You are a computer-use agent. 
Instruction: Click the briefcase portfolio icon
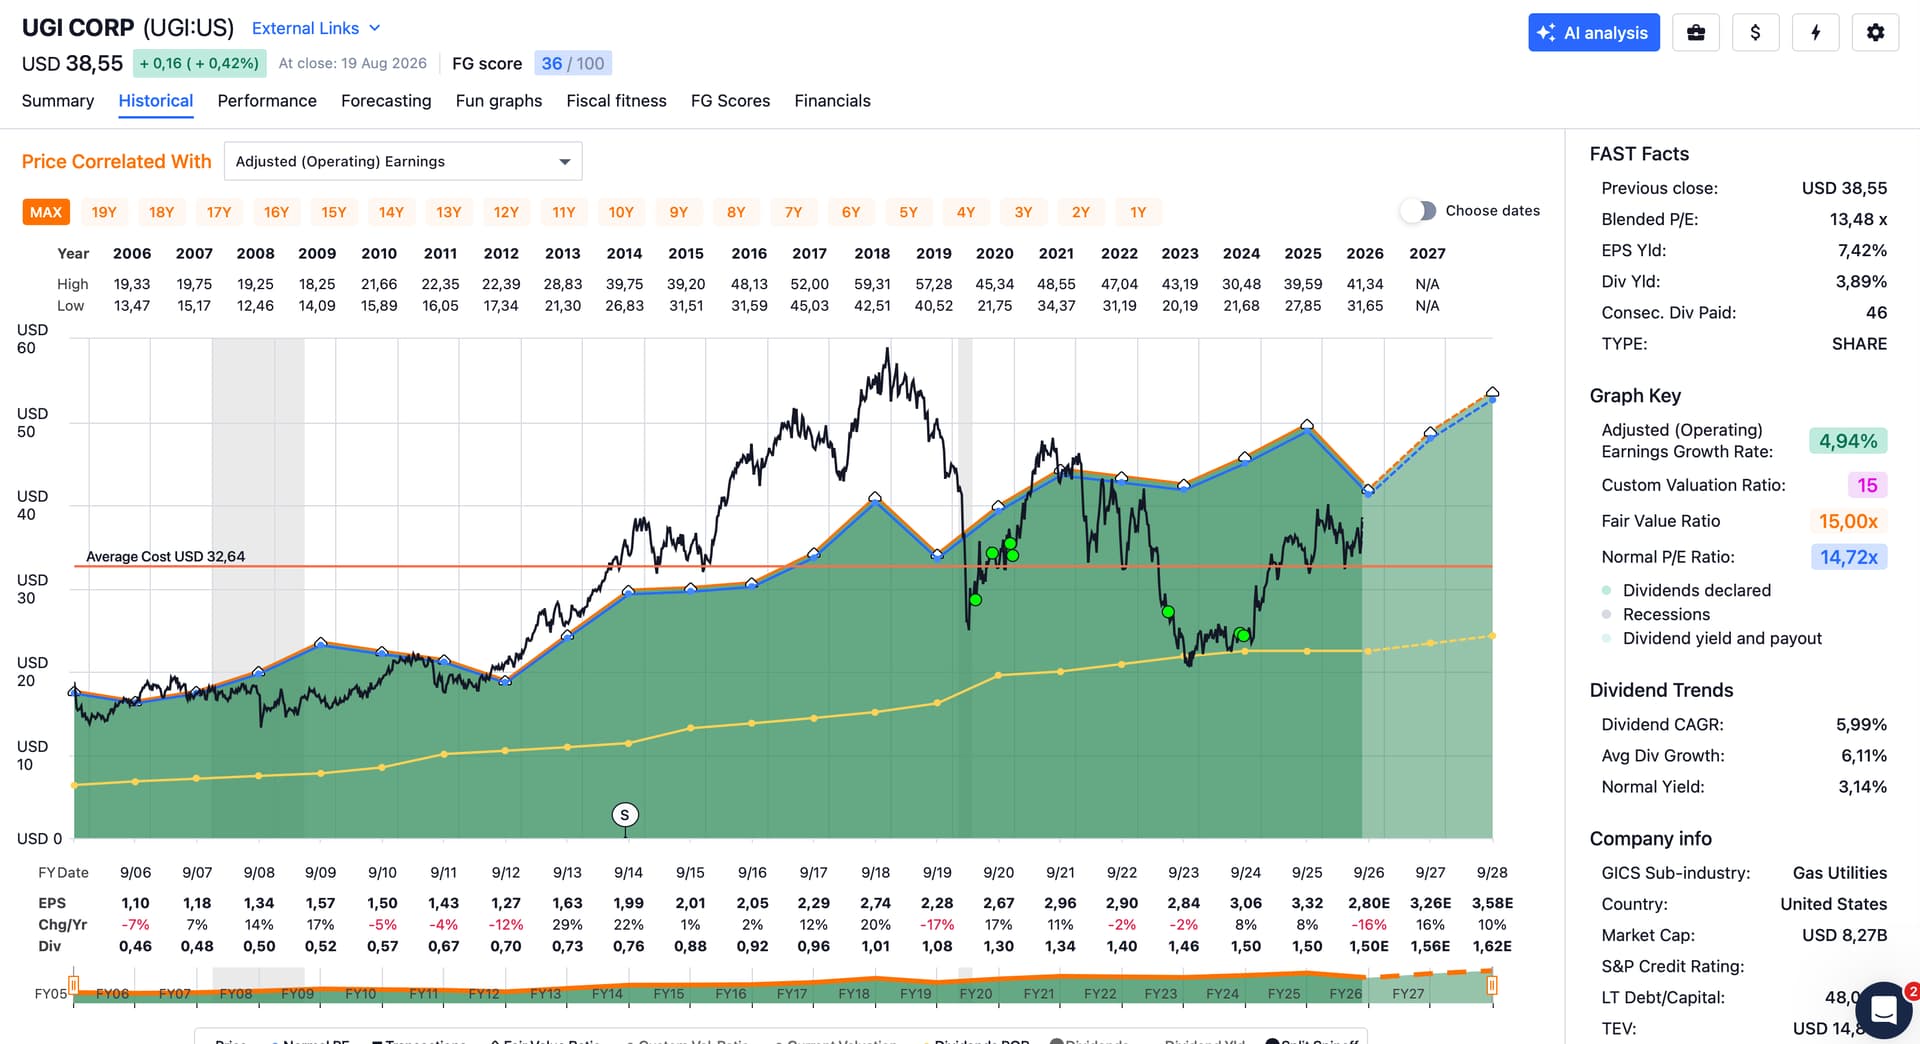tap(1696, 32)
